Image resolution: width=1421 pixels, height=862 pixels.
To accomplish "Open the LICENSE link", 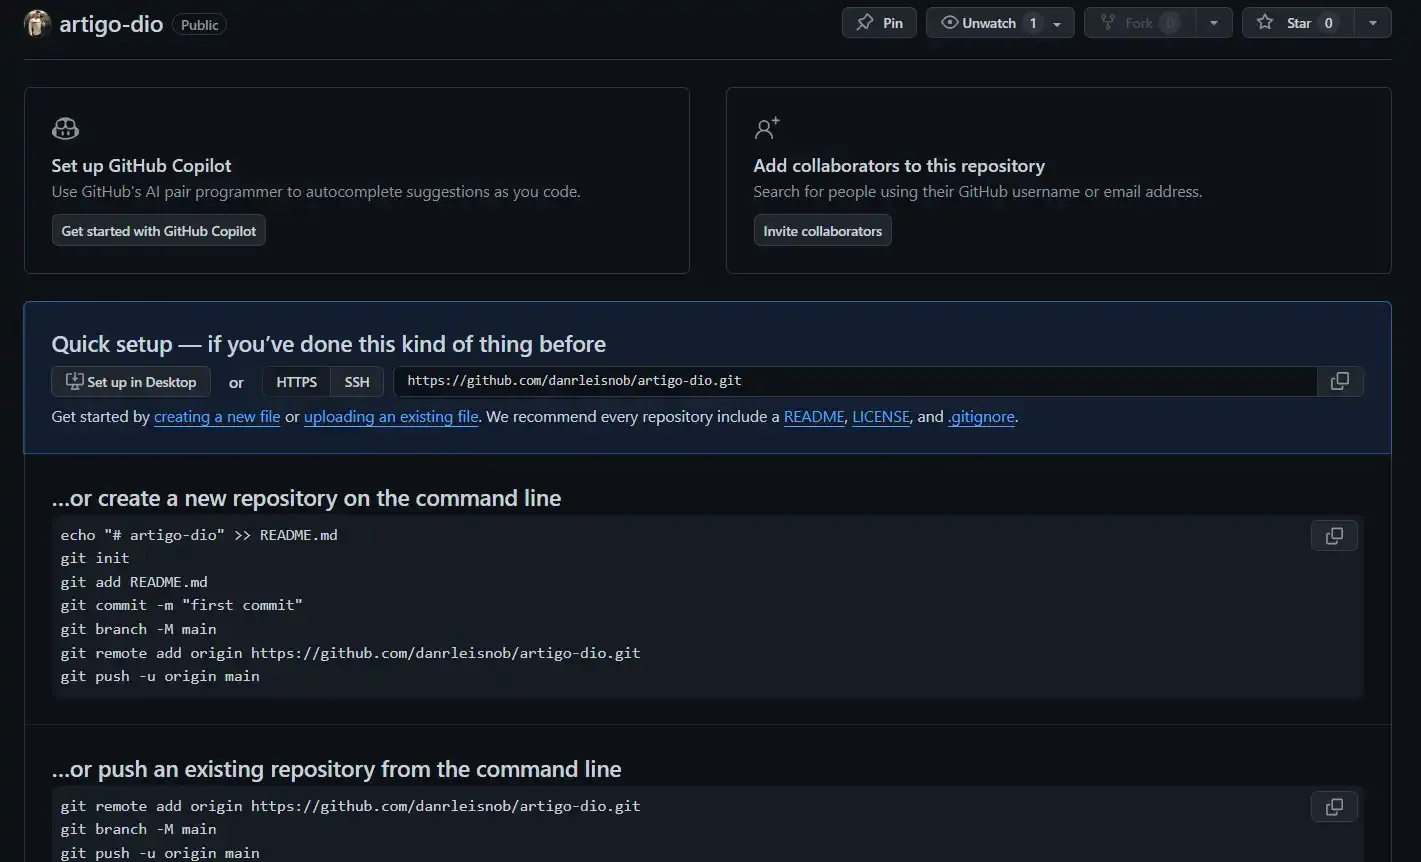I will coord(881,417).
